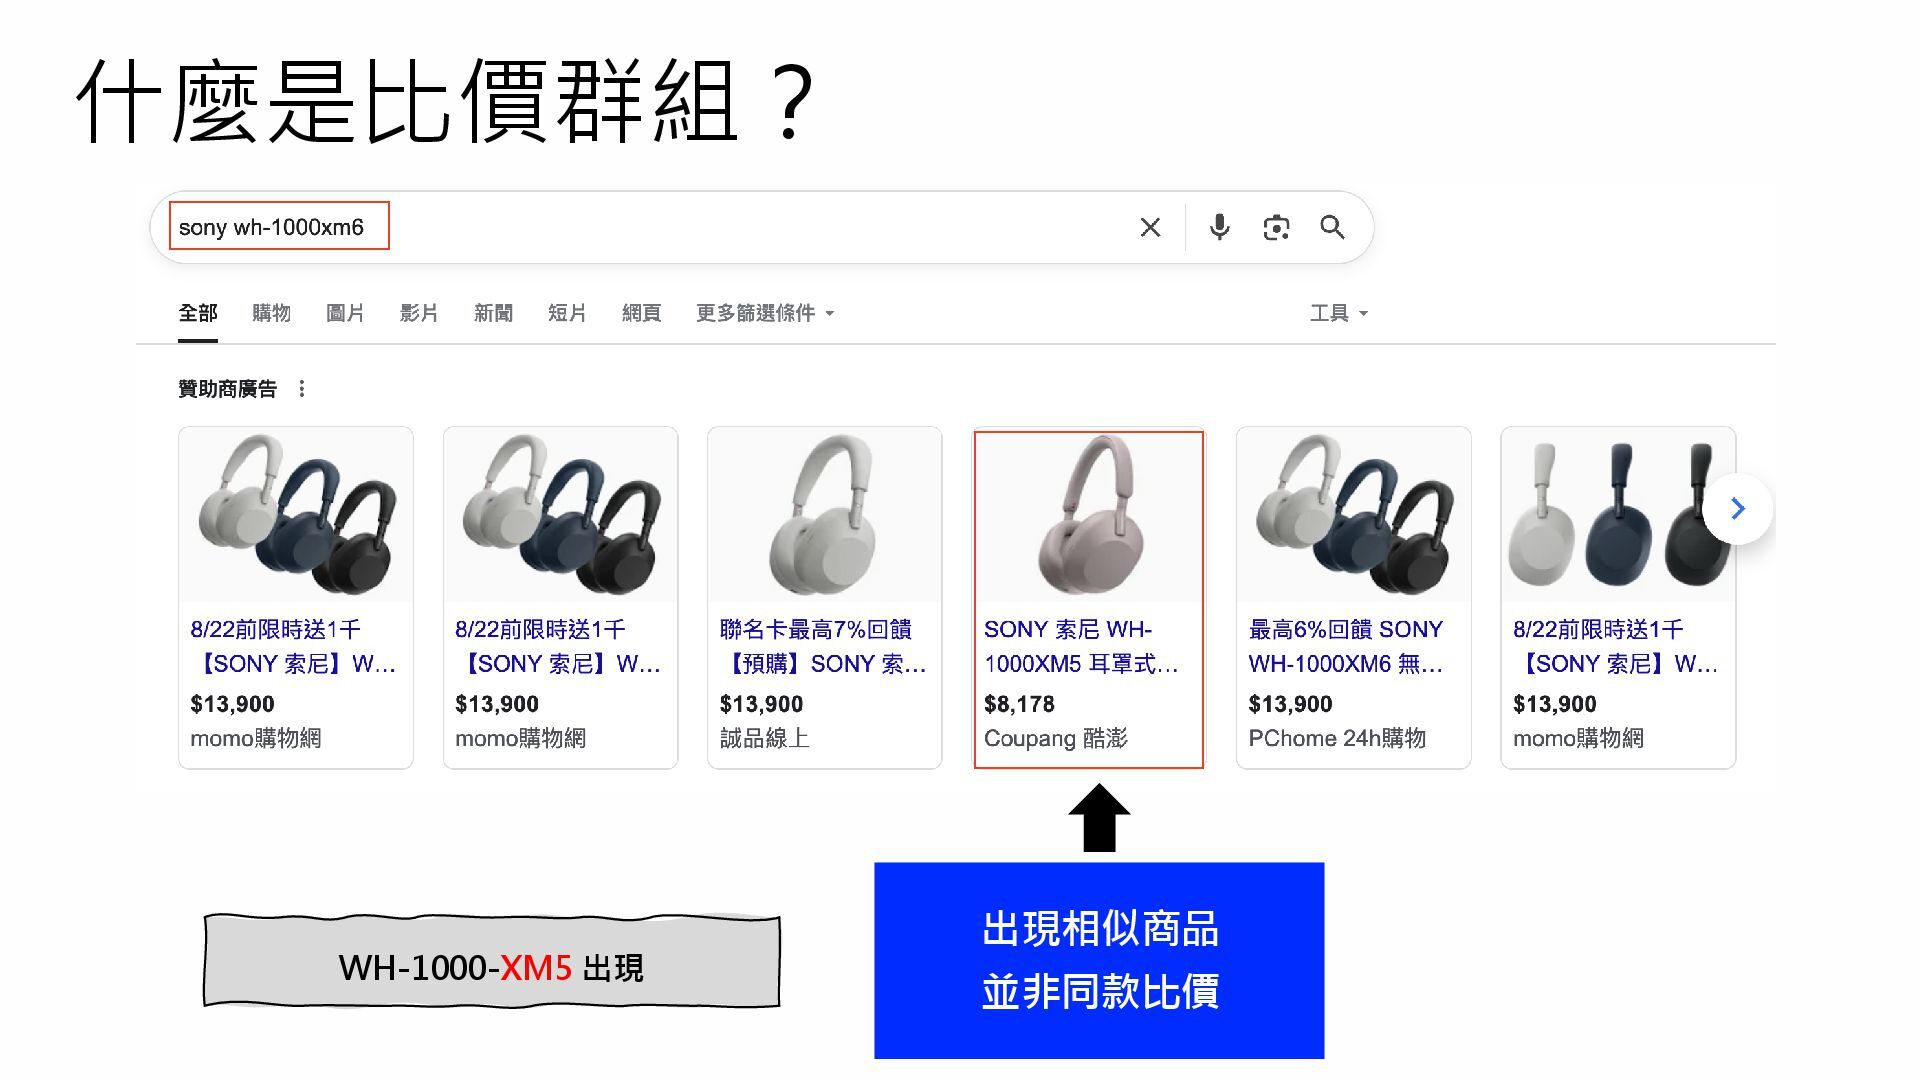Select the 短片 tab

pyautogui.click(x=567, y=313)
